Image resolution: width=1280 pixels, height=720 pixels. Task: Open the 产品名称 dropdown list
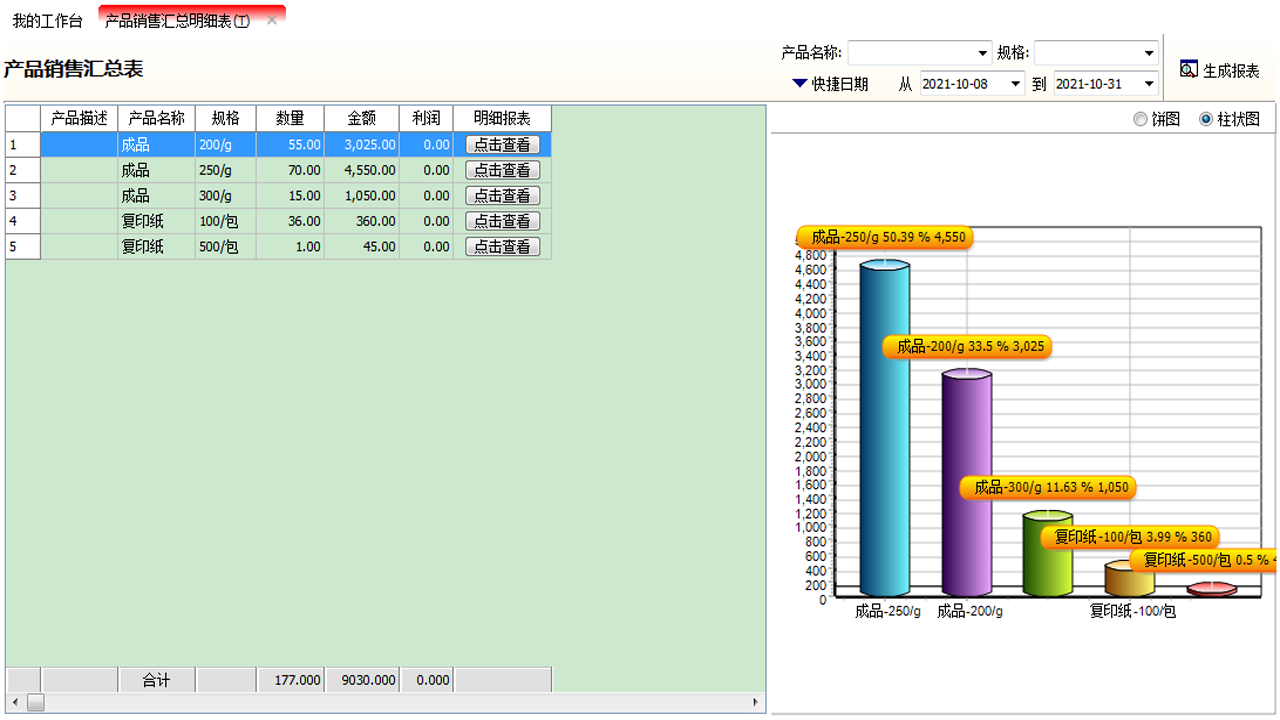(x=982, y=52)
